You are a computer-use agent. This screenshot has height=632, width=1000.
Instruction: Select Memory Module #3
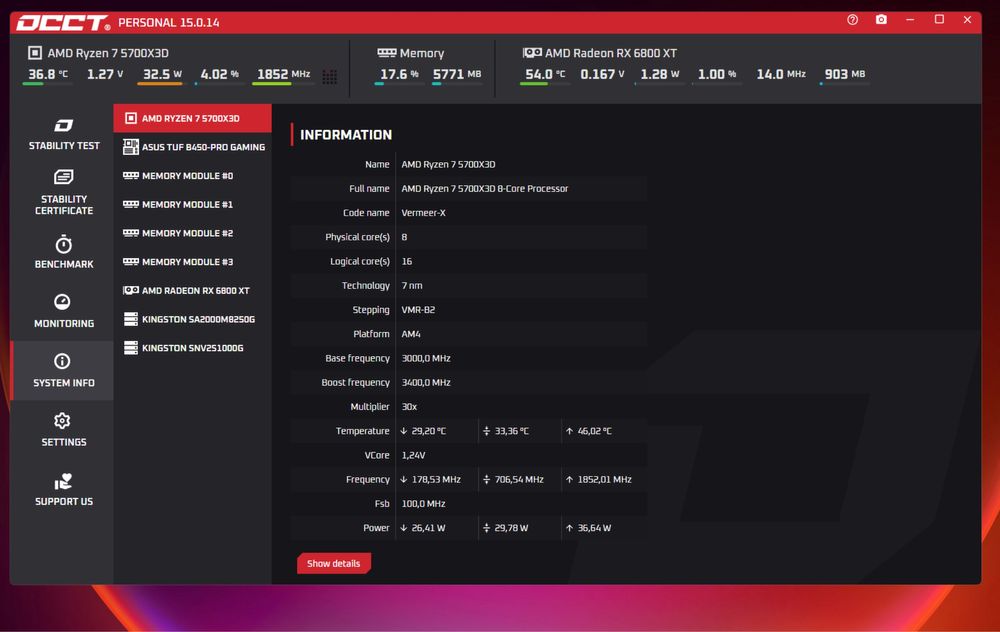pos(192,261)
